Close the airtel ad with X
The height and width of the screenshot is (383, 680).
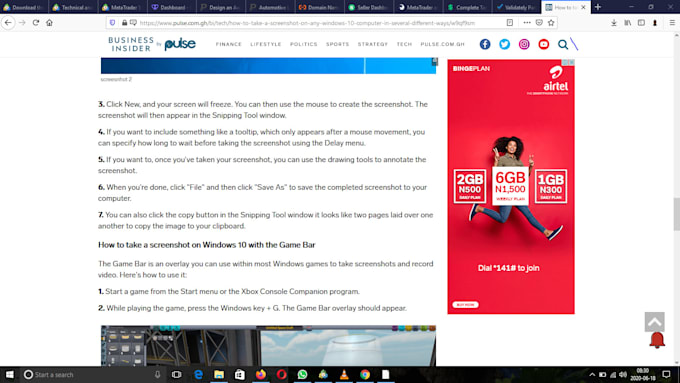(x=572, y=62)
